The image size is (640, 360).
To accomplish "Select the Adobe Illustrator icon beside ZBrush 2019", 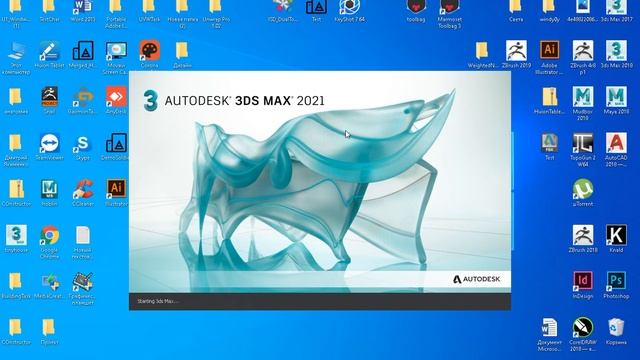I will coord(549,57).
